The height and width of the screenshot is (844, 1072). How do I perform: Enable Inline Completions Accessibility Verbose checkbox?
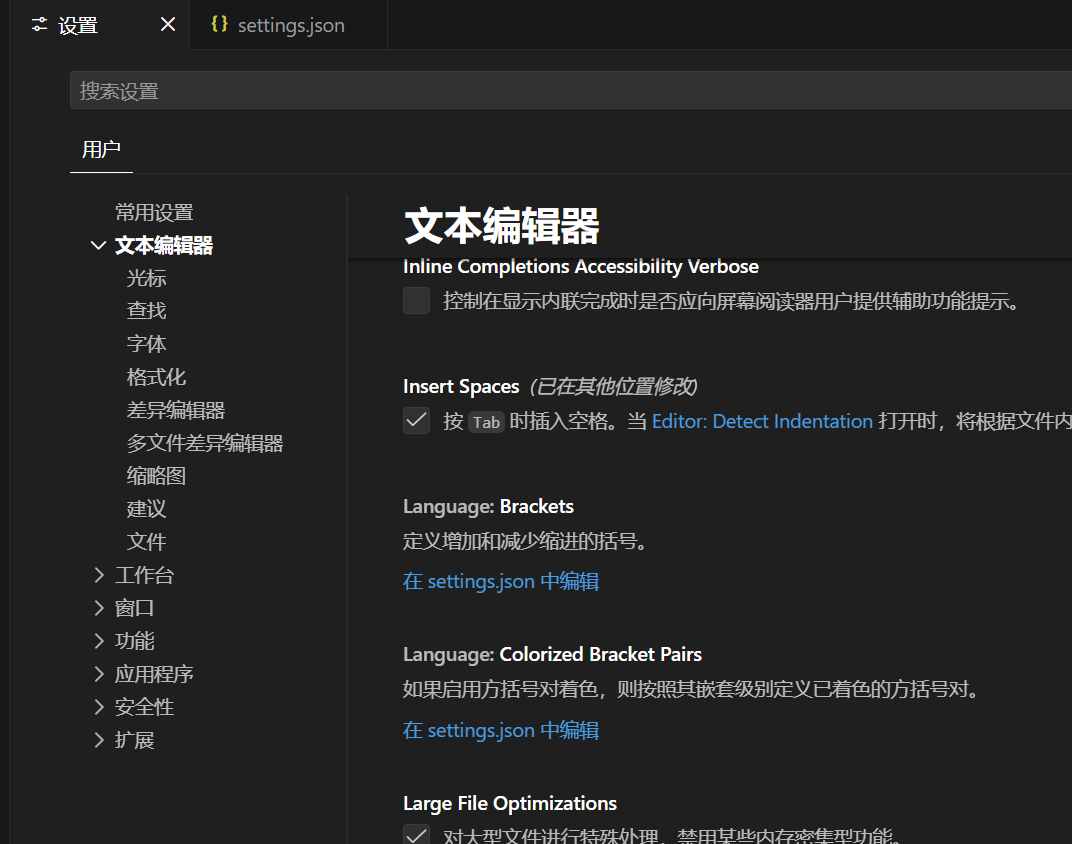coord(415,300)
